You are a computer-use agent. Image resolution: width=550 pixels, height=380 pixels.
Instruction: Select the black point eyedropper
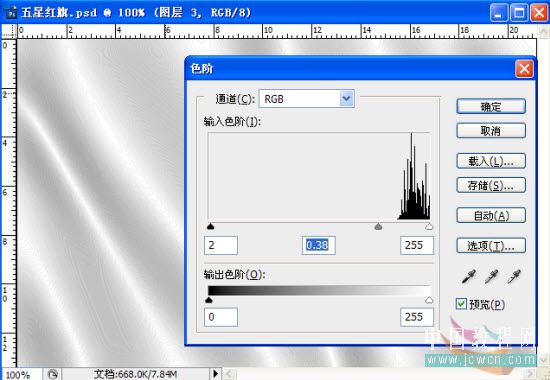pos(469,276)
